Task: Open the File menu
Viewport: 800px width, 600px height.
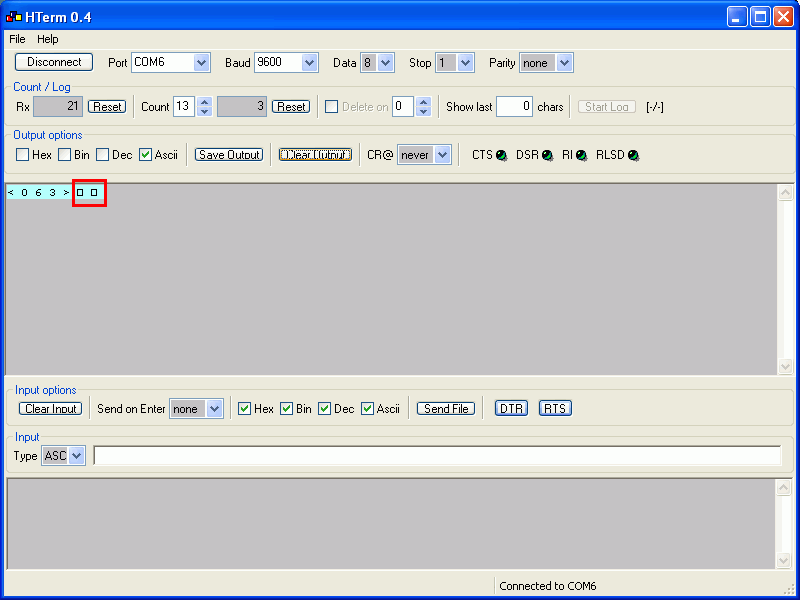Action: pyautogui.click(x=17, y=39)
